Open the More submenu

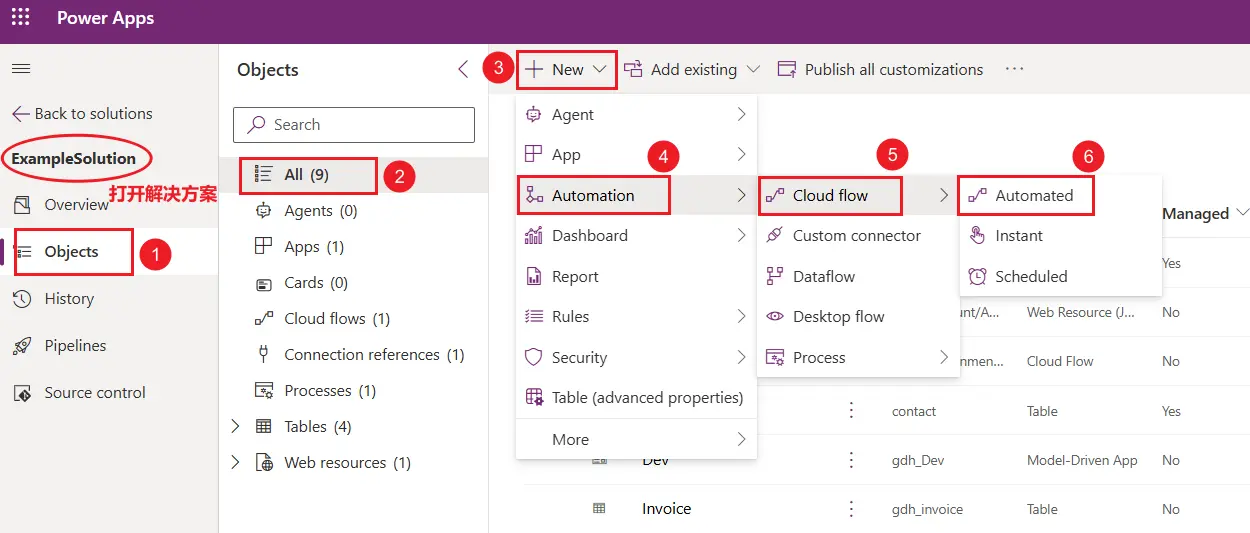[636, 439]
